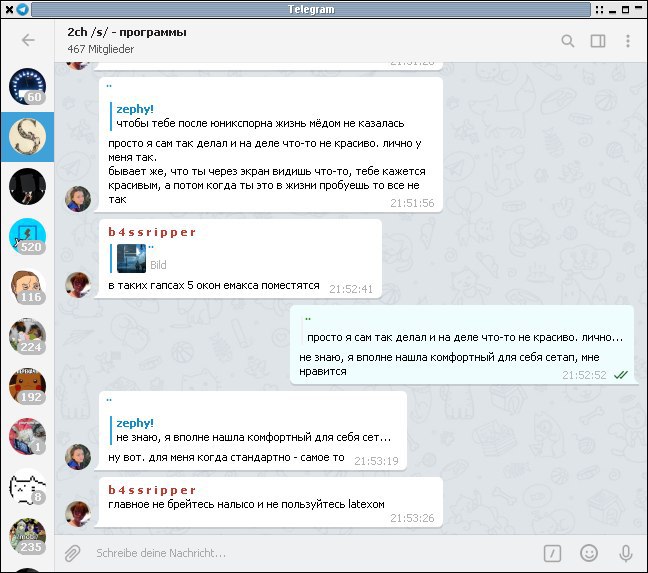
Task: Click the avatar beside the 21:53:19 message
Action: 78,457
